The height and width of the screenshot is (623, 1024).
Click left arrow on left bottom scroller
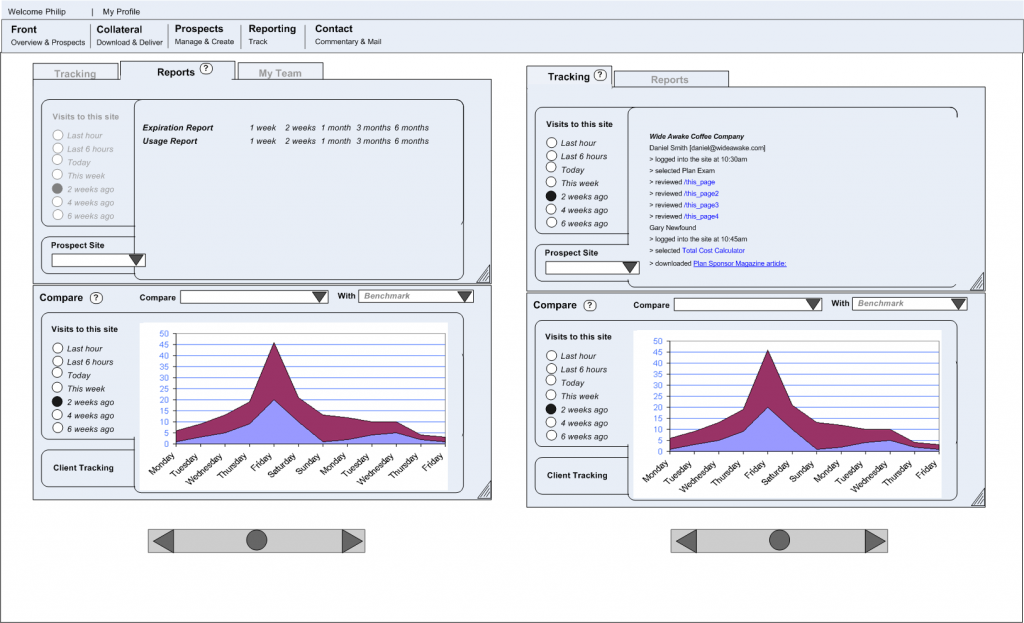click(162, 541)
